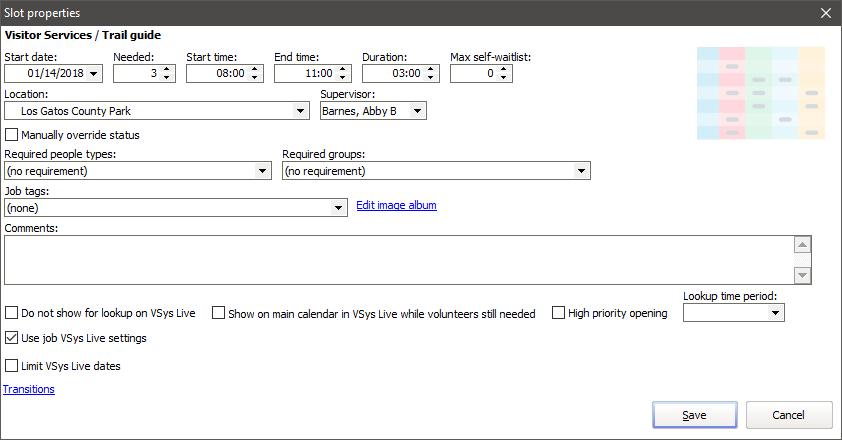
Task: Click inside the Comments text field
Action: pos(398,260)
